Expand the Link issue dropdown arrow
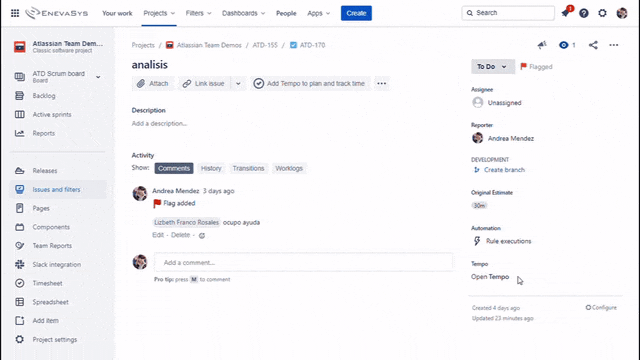Viewport: 640px width, 360px height. pos(238,84)
